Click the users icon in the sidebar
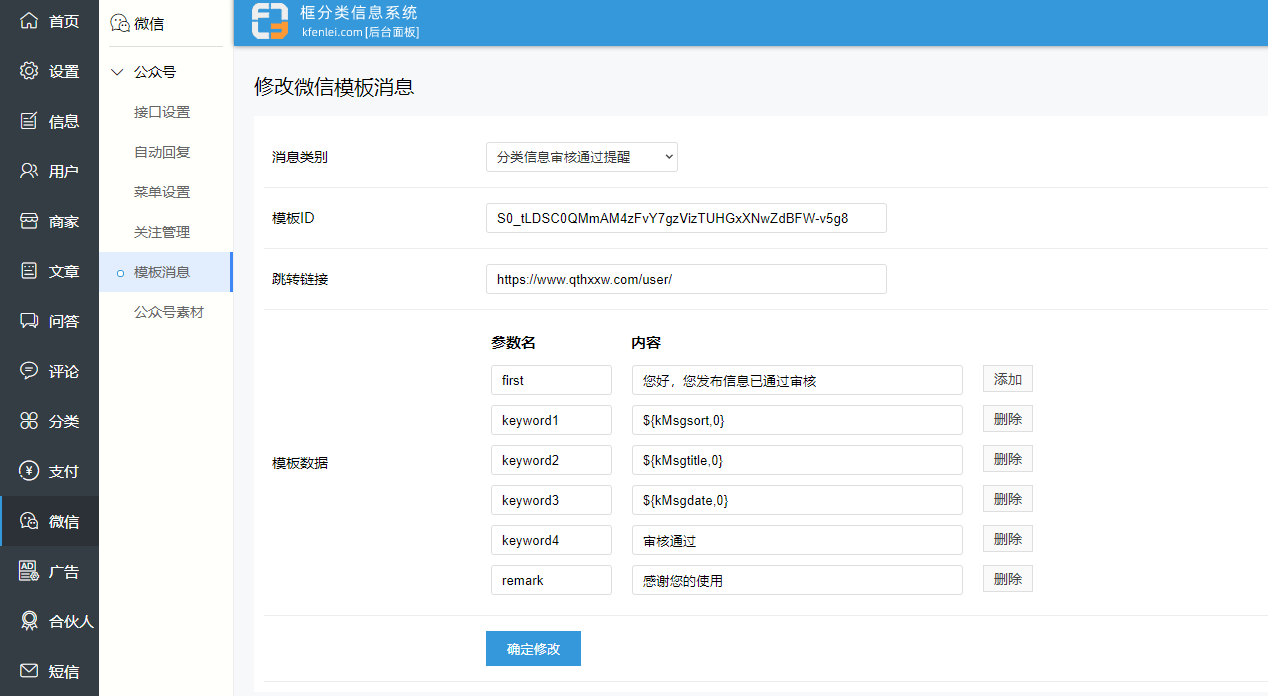This screenshot has height=696, width=1268. [29, 171]
